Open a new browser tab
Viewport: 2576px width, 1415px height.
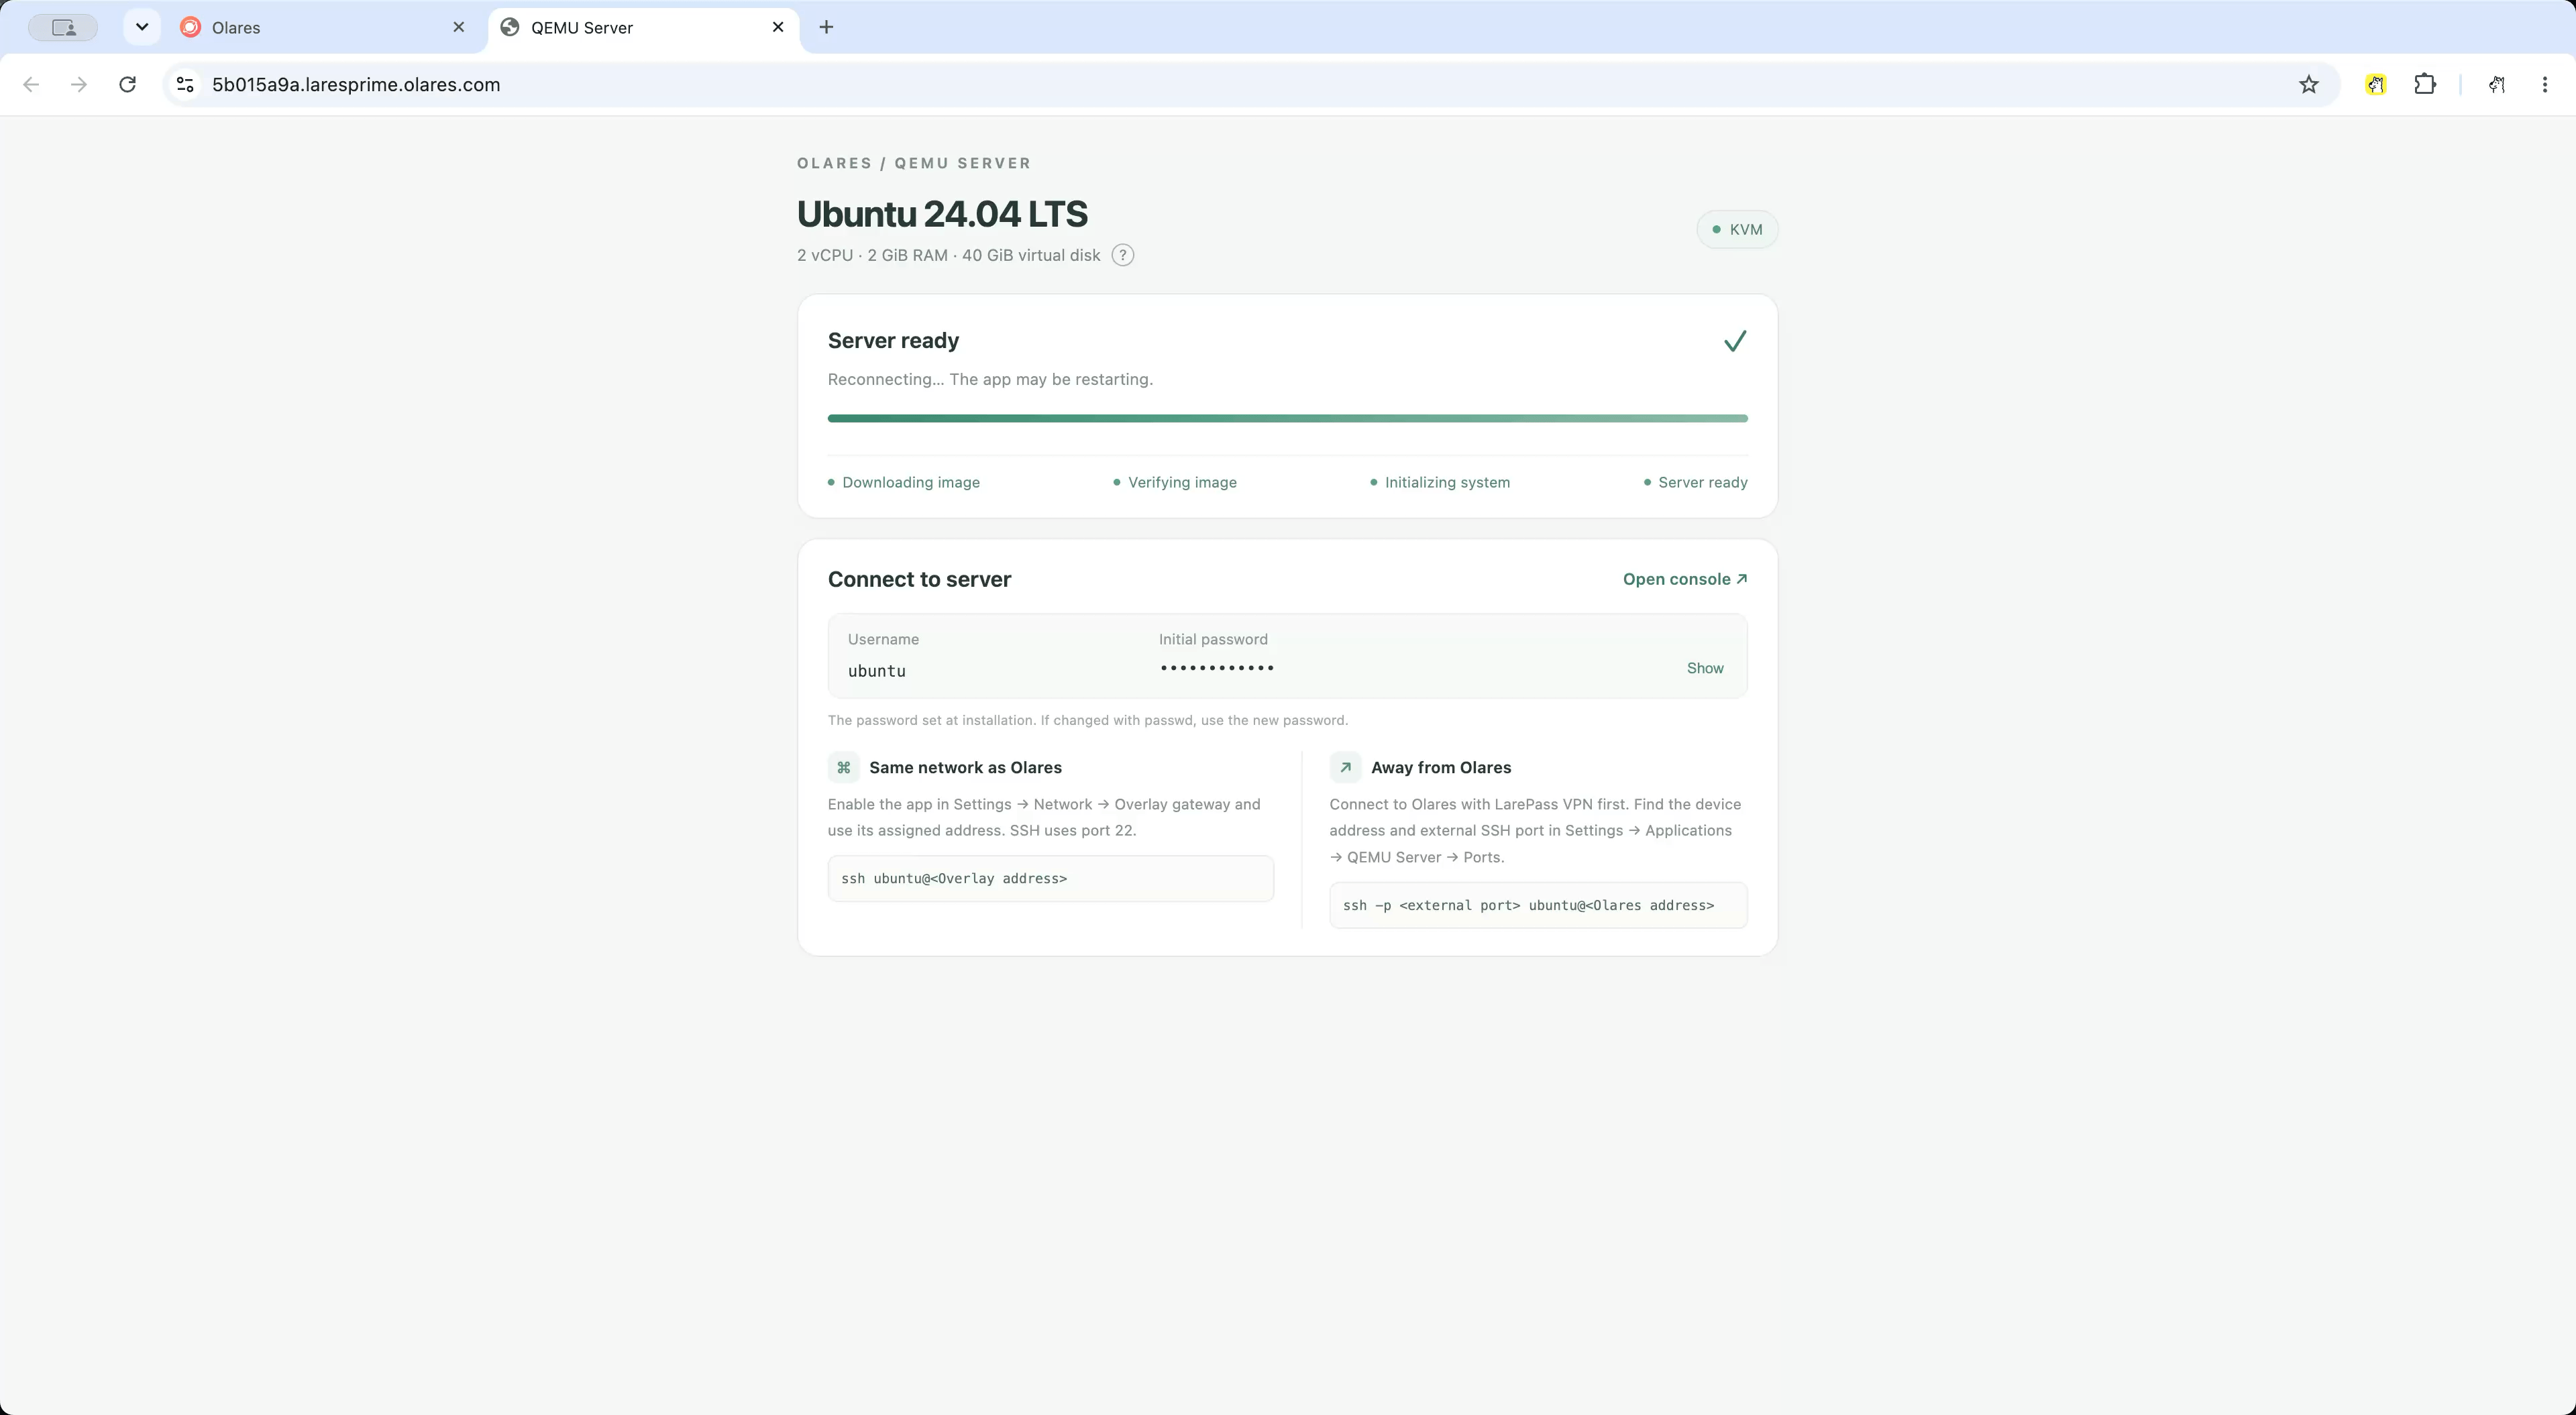[826, 27]
